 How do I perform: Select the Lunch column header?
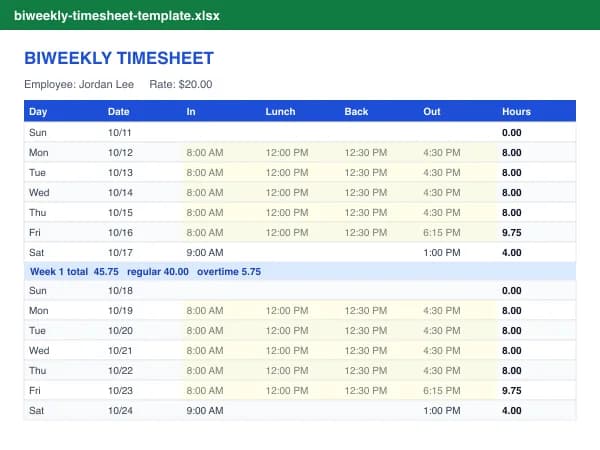tap(280, 111)
